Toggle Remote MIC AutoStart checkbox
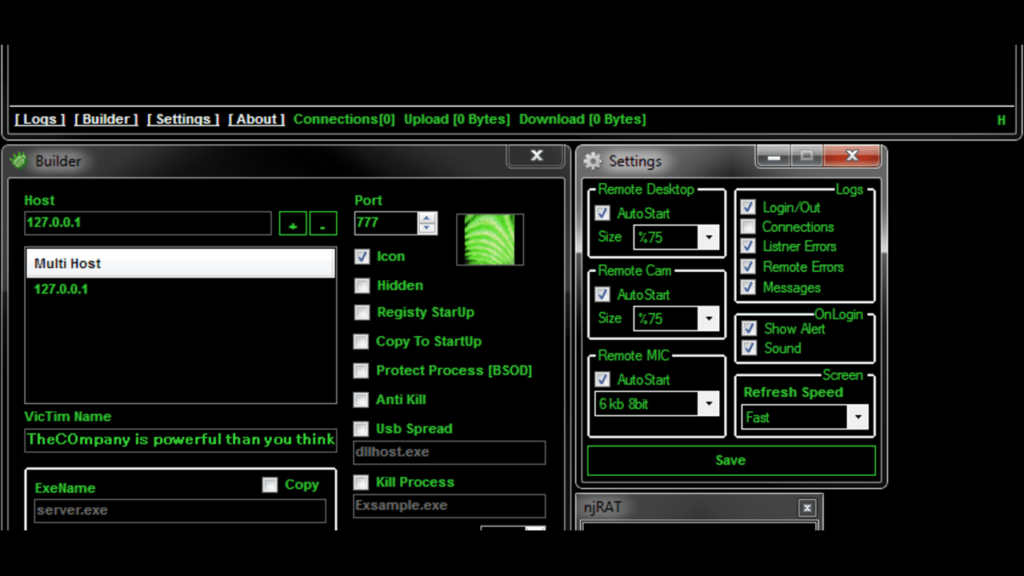Image resolution: width=1024 pixels, height=576 pixels. click(x=602, y=379)
